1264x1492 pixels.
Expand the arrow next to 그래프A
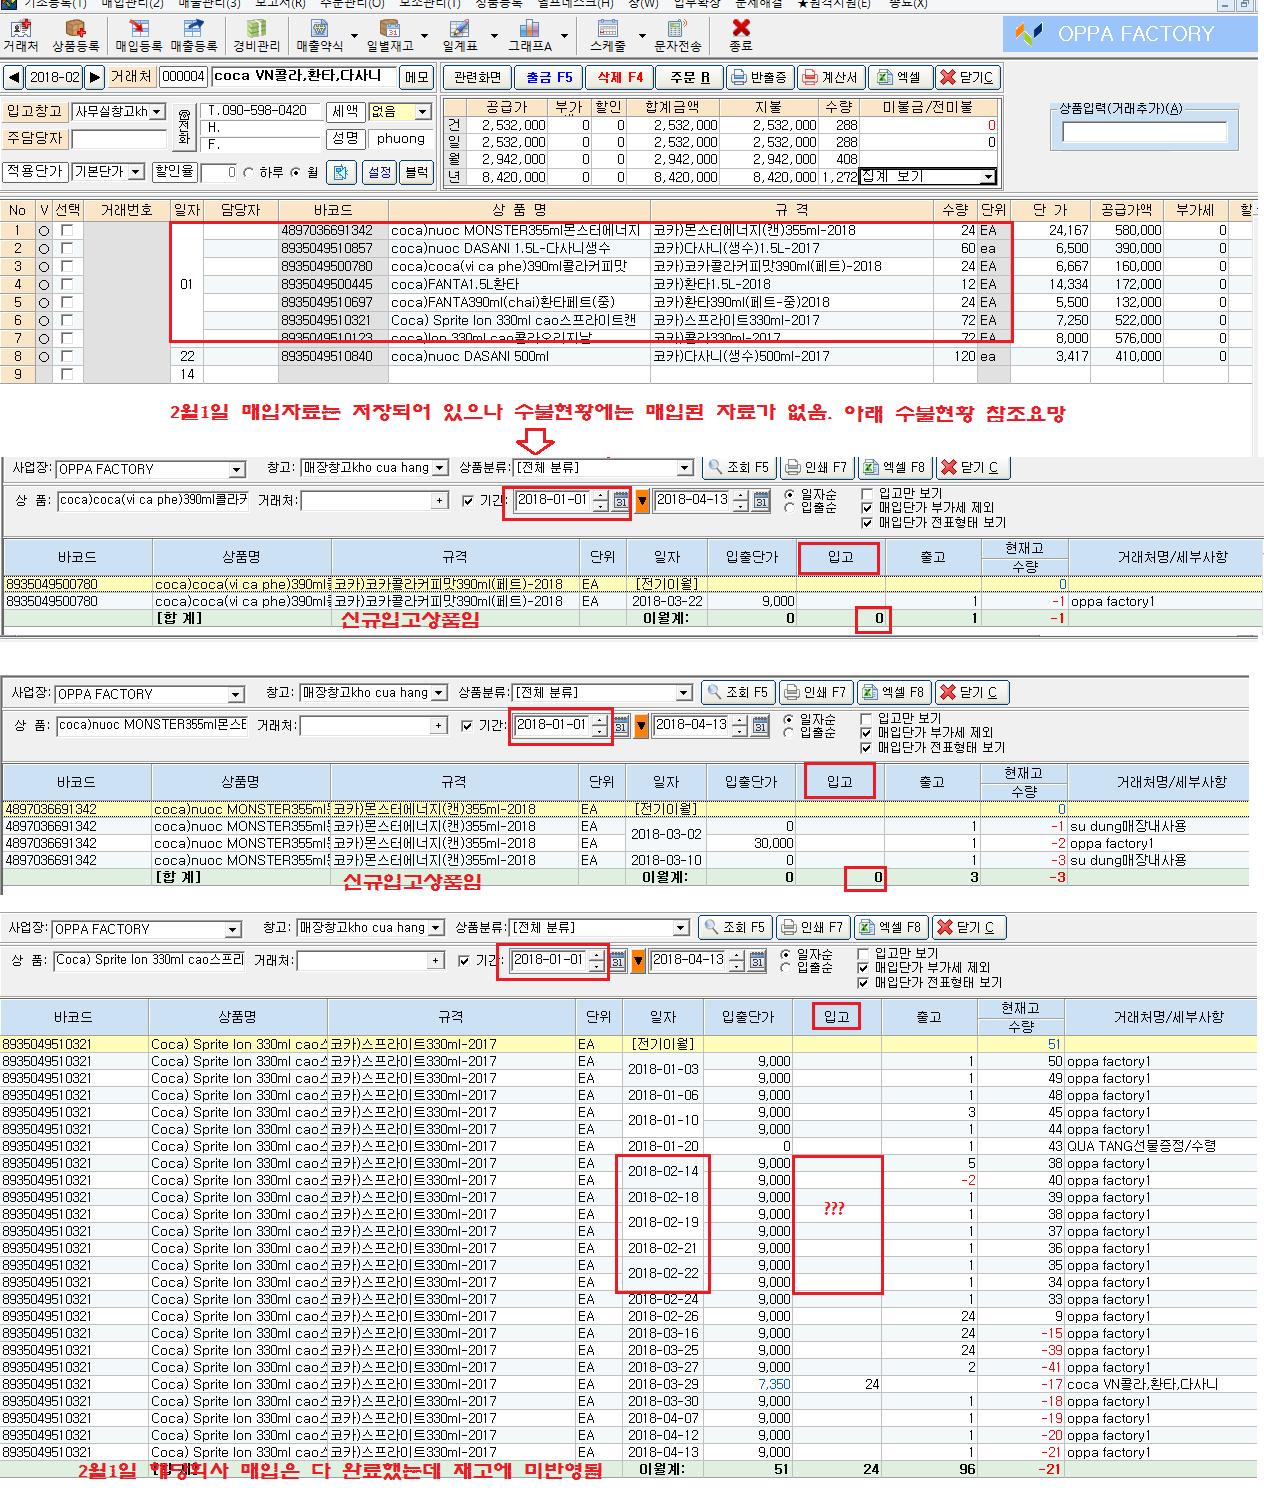click(564, 36)
